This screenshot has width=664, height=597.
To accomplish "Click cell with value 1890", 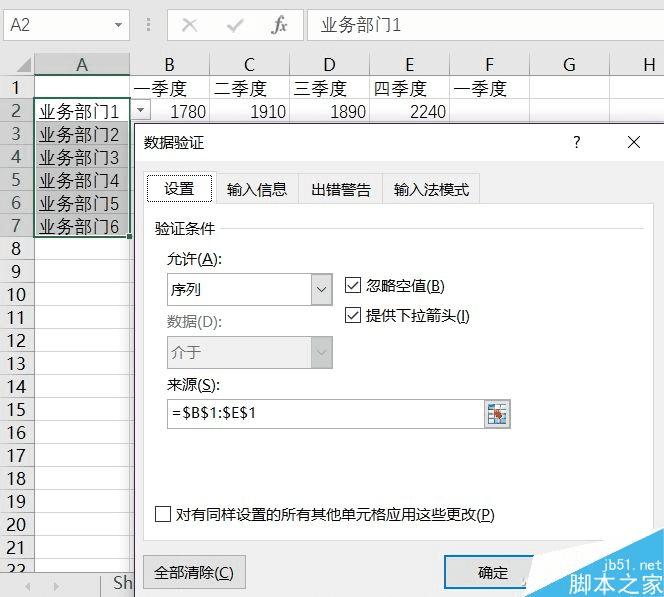I will [x=329, y=111].
